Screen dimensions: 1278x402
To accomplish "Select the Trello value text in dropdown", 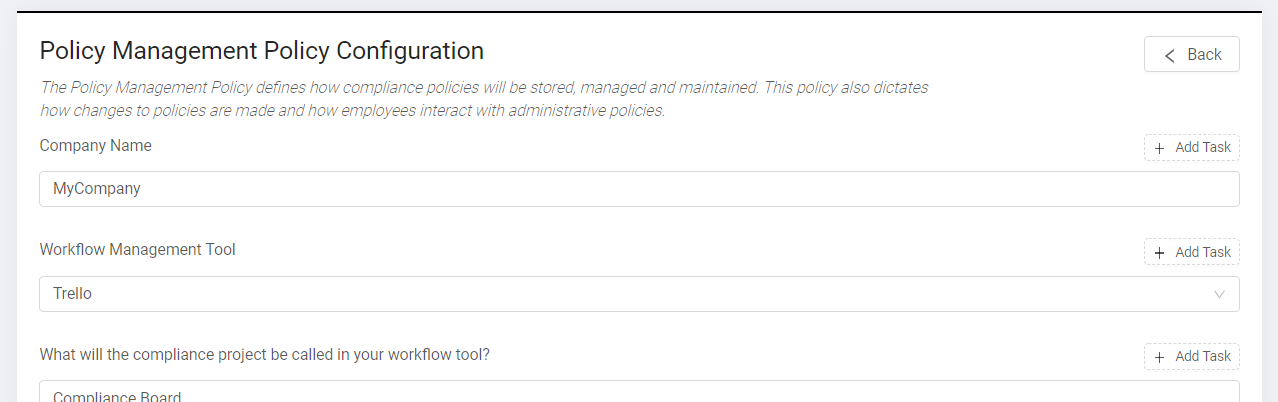I will click(73, 294).
